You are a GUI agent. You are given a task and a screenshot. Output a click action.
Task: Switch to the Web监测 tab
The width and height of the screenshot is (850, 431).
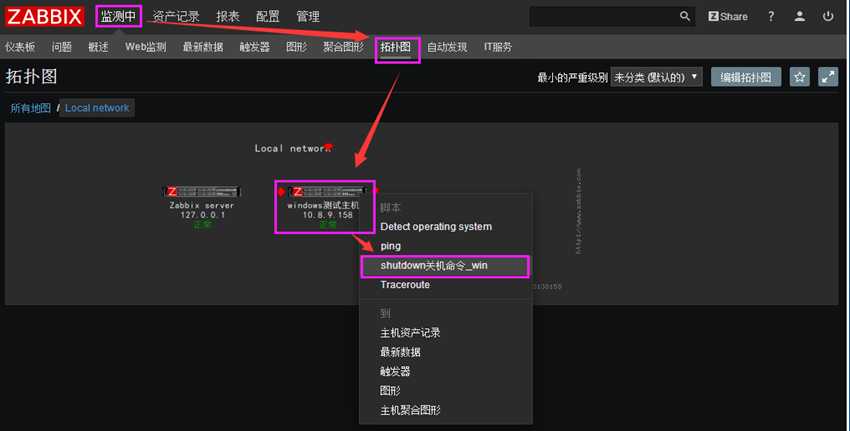coord(145,47)
